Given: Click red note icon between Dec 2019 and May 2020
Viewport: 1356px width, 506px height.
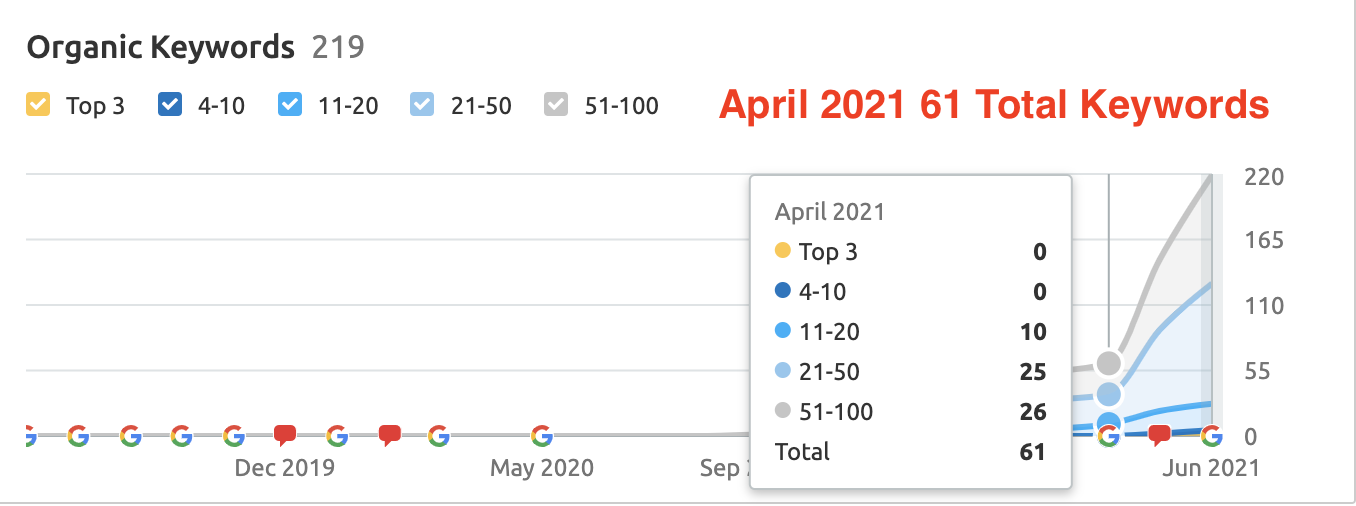Looking at the screenshot, I should tap(389, 435).
